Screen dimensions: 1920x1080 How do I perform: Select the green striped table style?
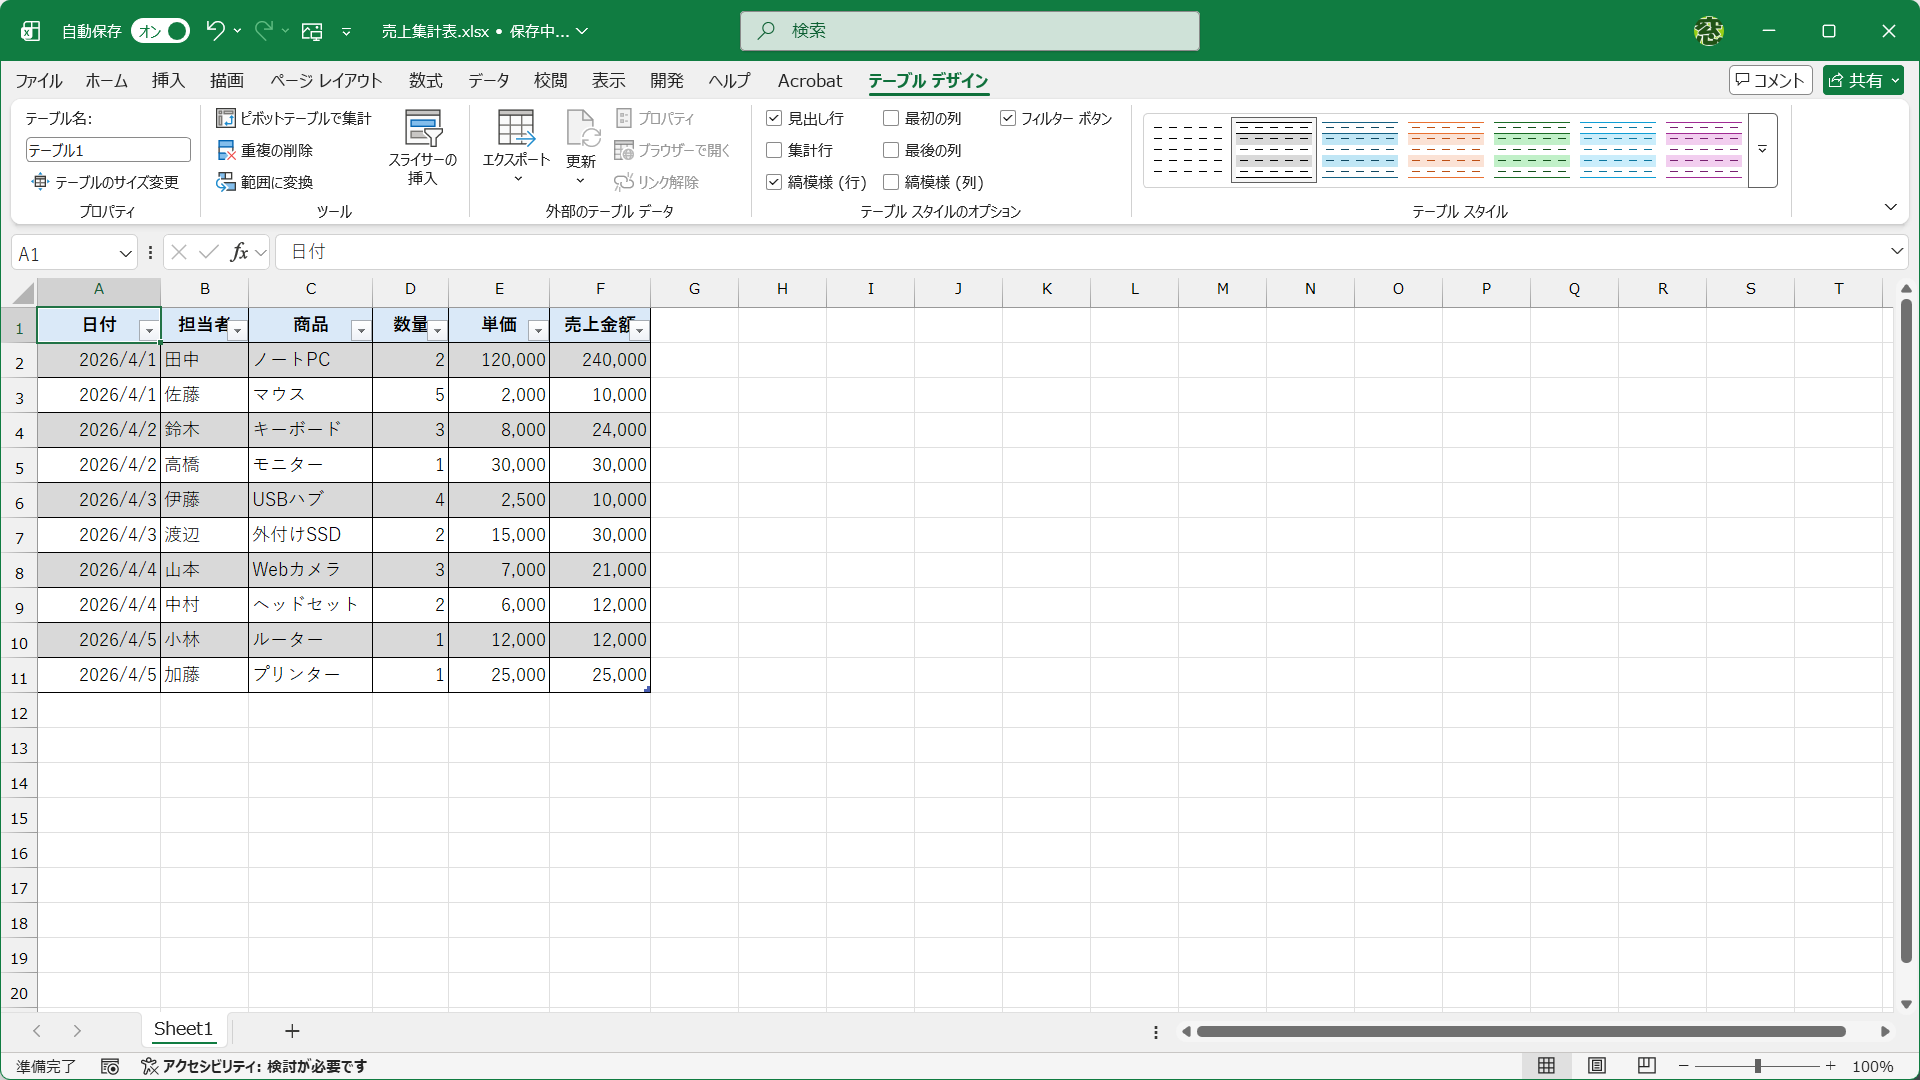1531,150
